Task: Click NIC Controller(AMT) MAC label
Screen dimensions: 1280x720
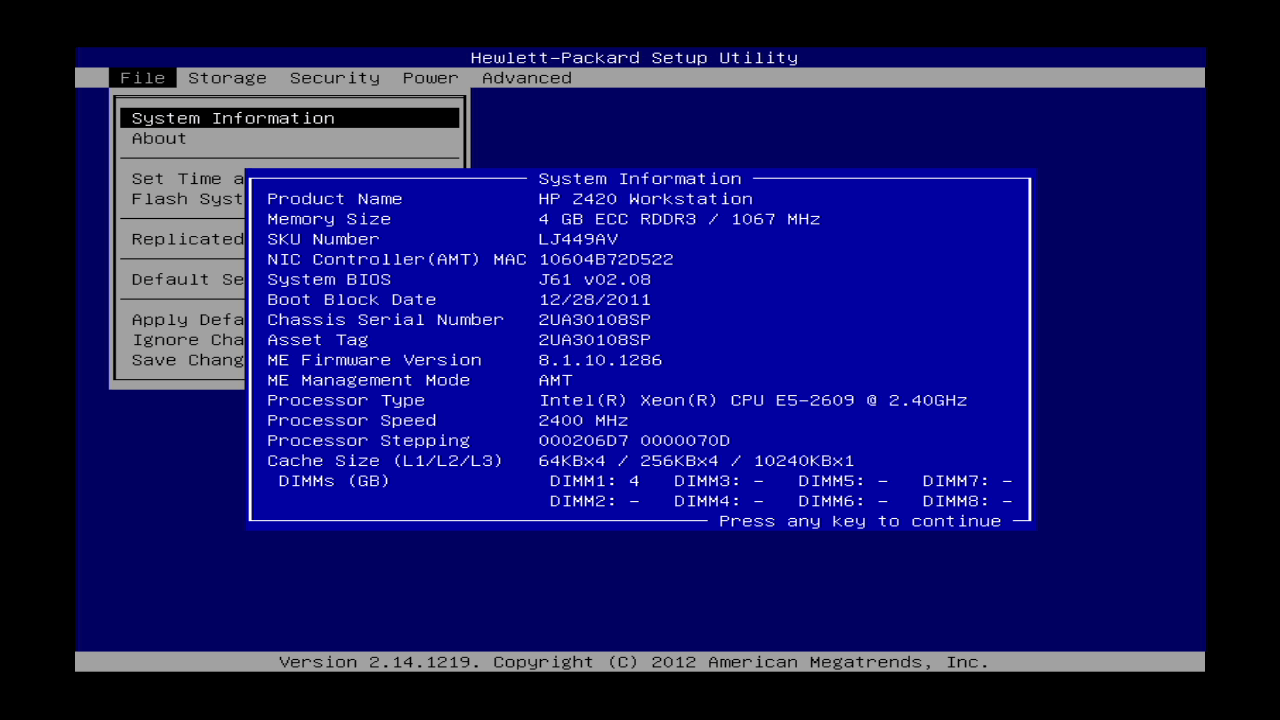Action: click(397, 259)
